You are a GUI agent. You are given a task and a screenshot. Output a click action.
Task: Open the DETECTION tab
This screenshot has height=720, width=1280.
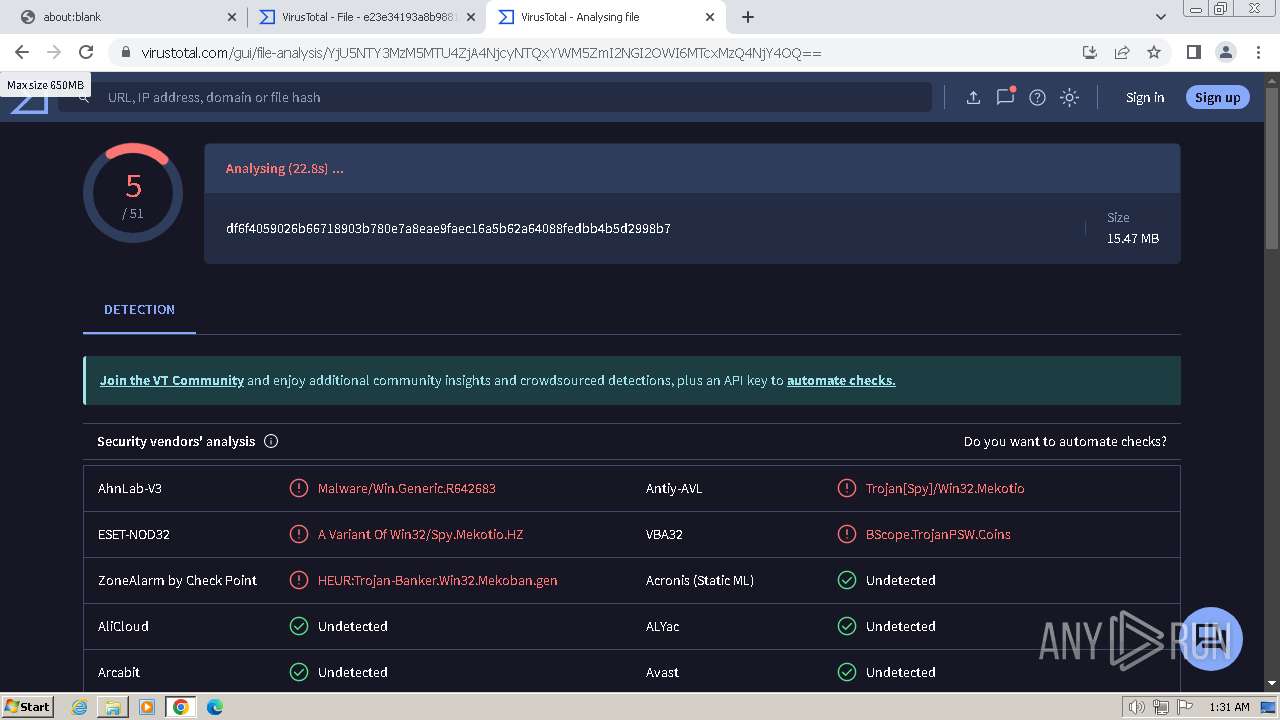[139, 310]
